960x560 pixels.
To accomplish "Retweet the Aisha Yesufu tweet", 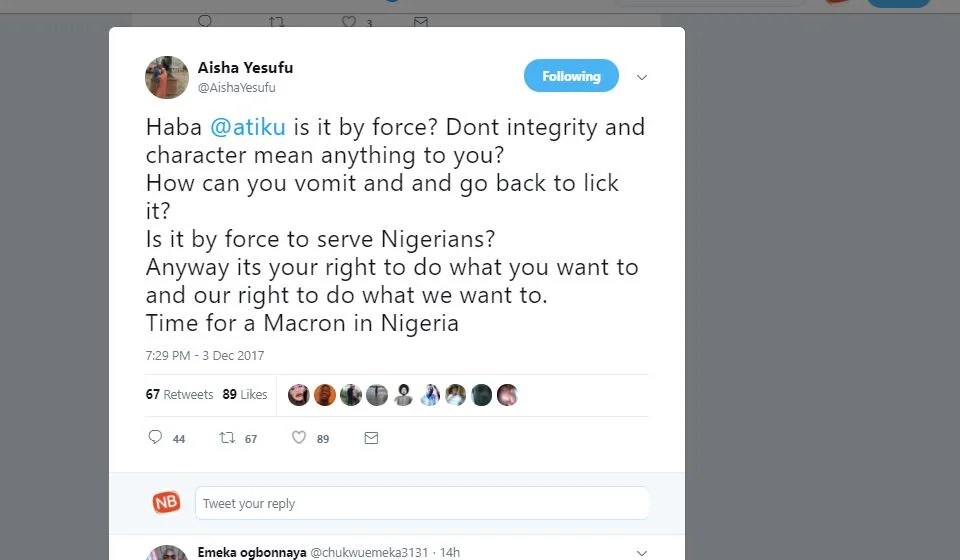I will pos(227,438).
